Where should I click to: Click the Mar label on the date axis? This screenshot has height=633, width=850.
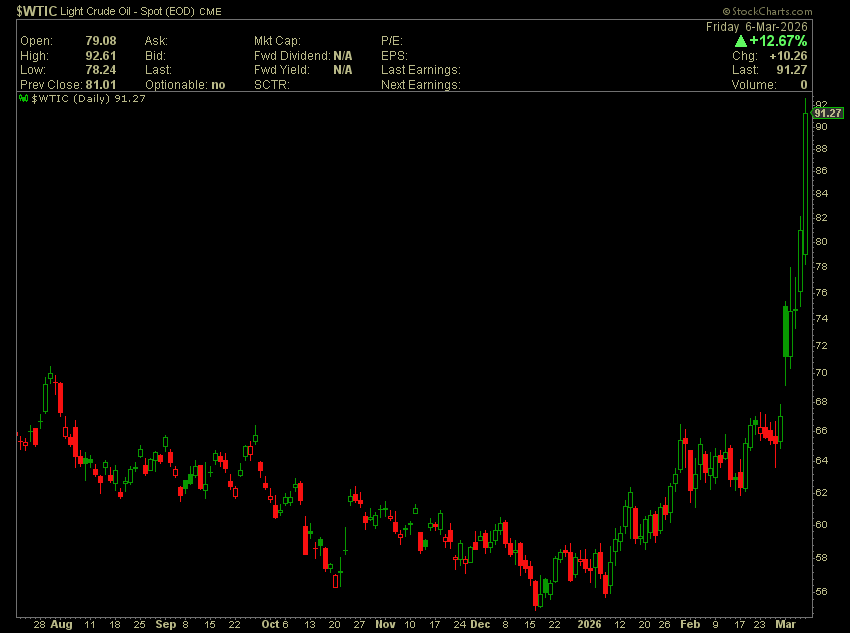click(785, 624)
